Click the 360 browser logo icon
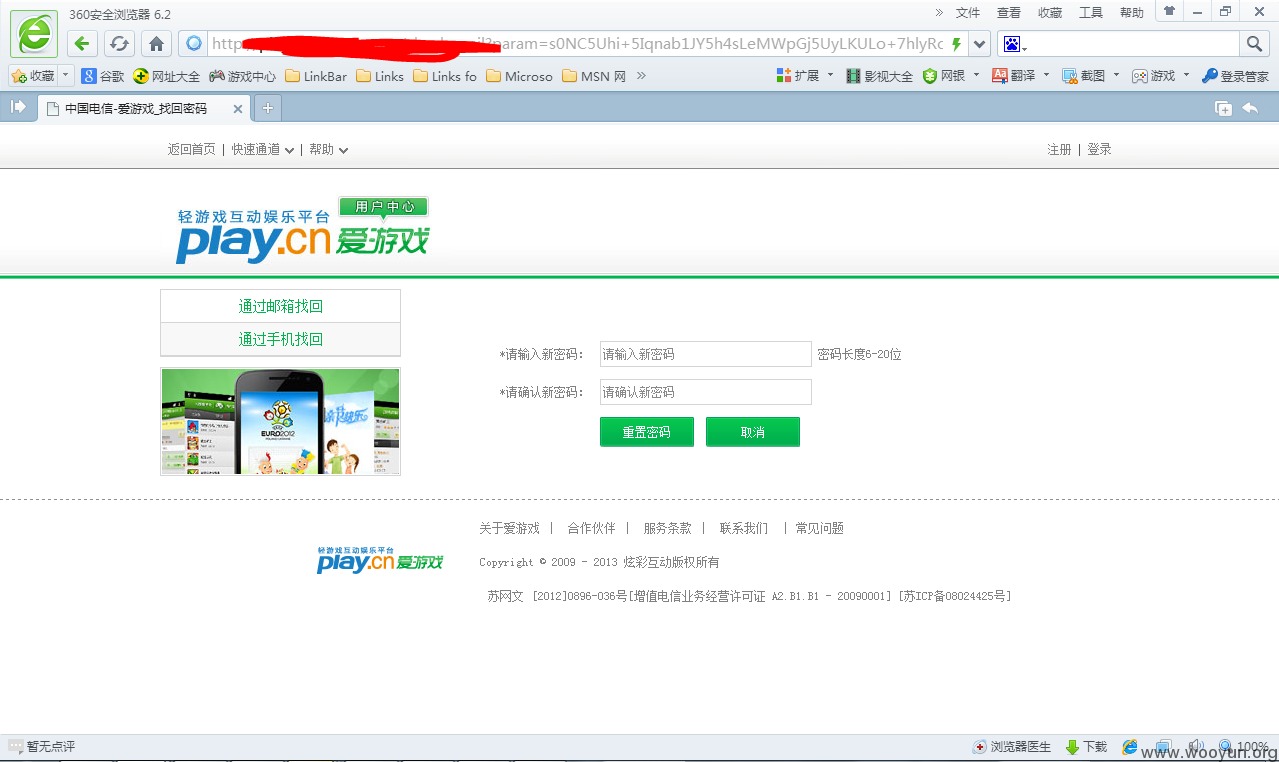Screen dimensions: 1279x762 pyautogui.click(x=34, y=33)
